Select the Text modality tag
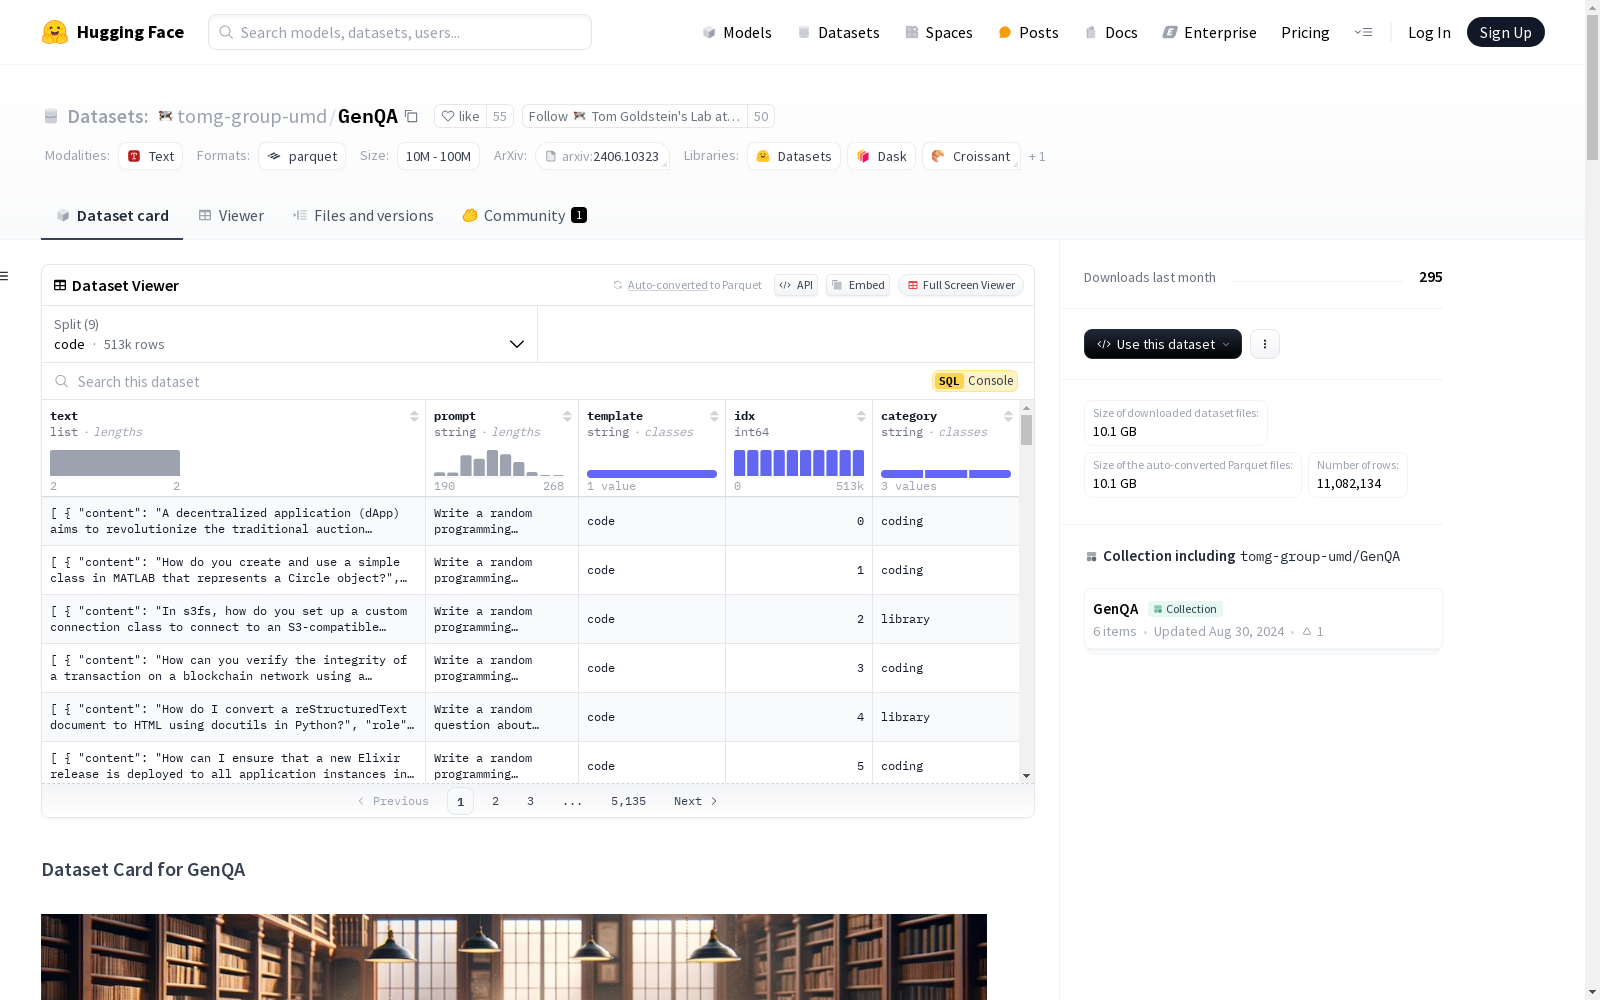 coord(151,156)
